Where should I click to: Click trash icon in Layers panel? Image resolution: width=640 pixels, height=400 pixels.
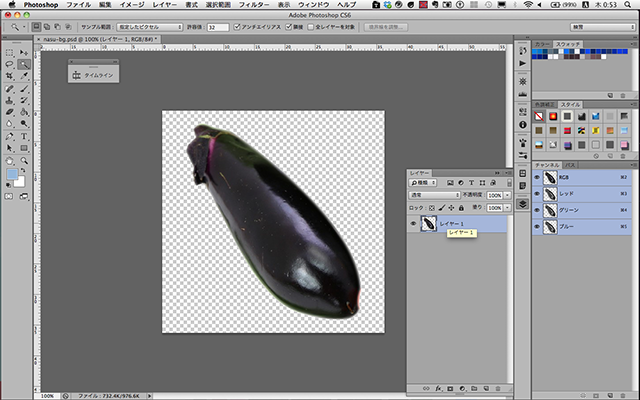pos(500,387)
